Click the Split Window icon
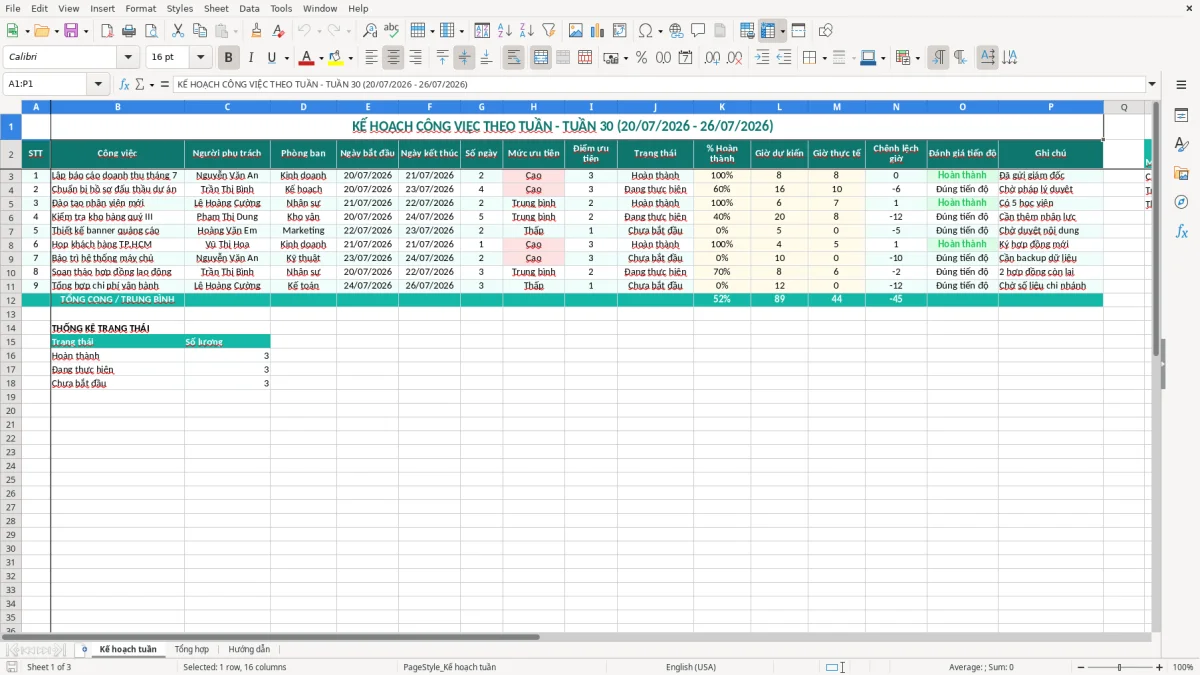Screen dimensions: 1200x675 (x=798, y=31)
